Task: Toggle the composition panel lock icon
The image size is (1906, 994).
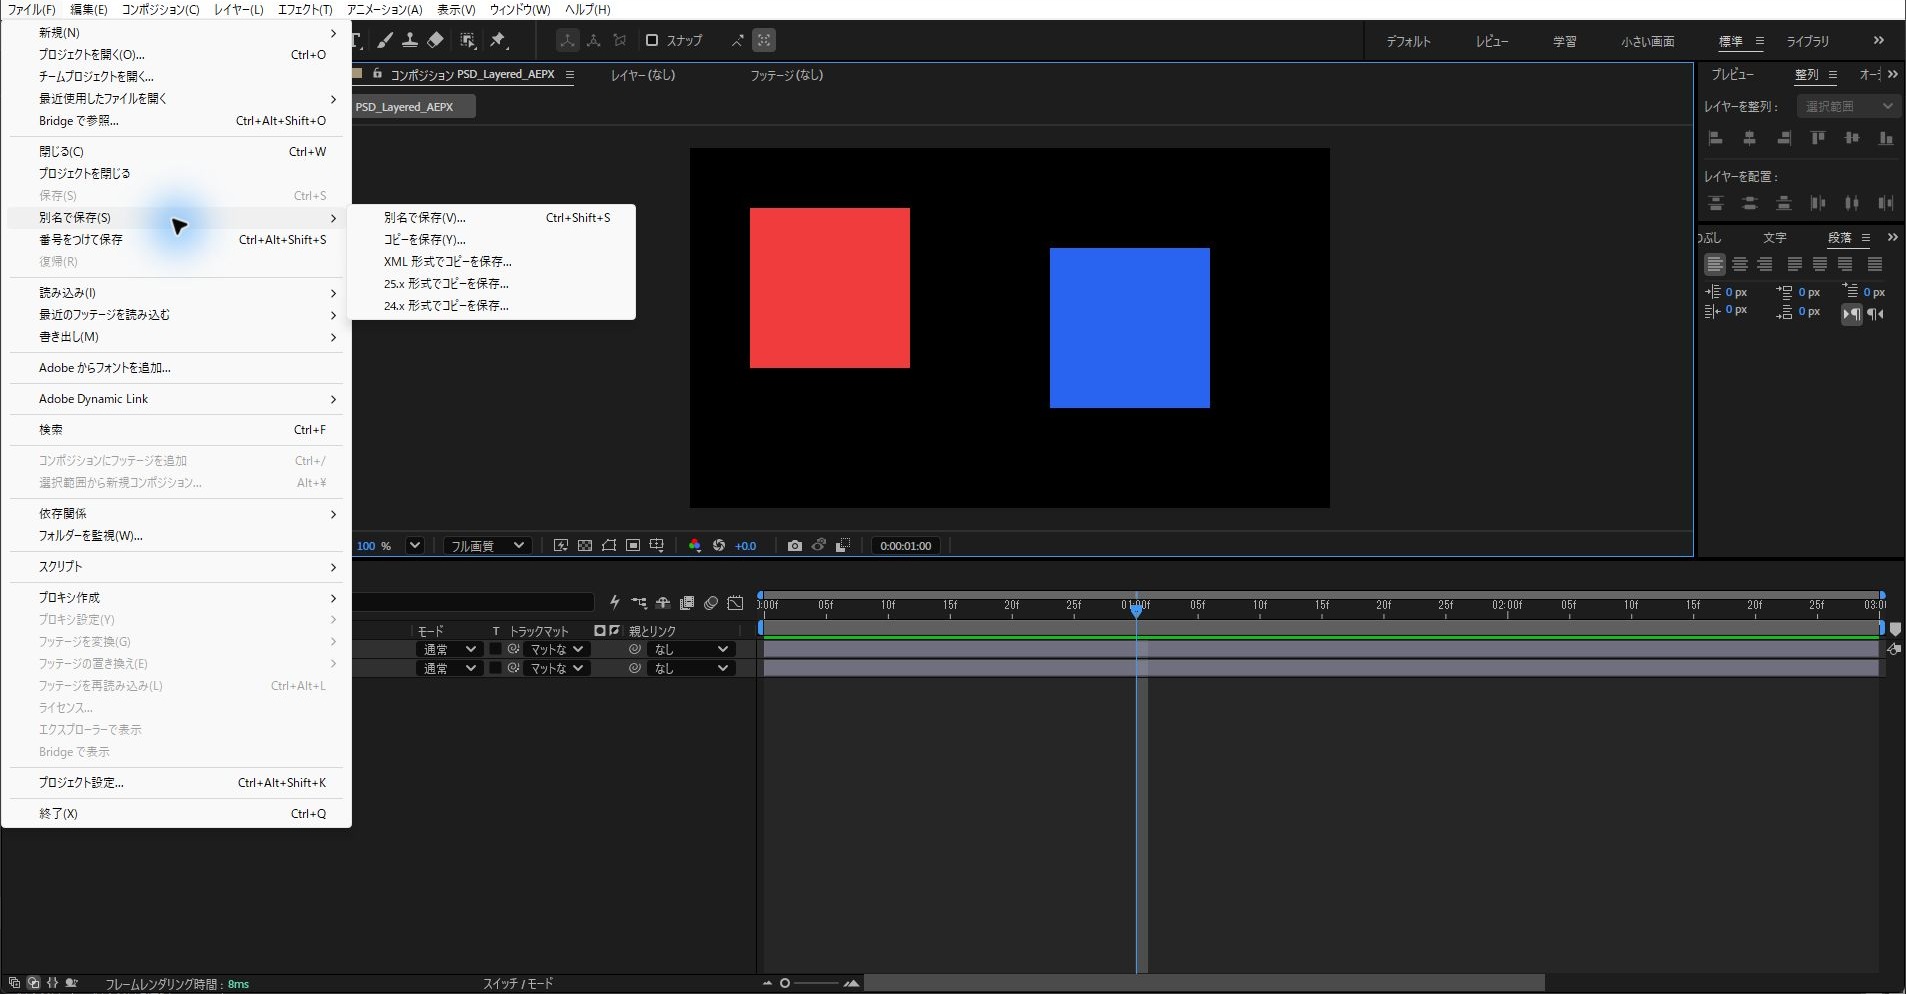Action: click(x=378, y=74)
